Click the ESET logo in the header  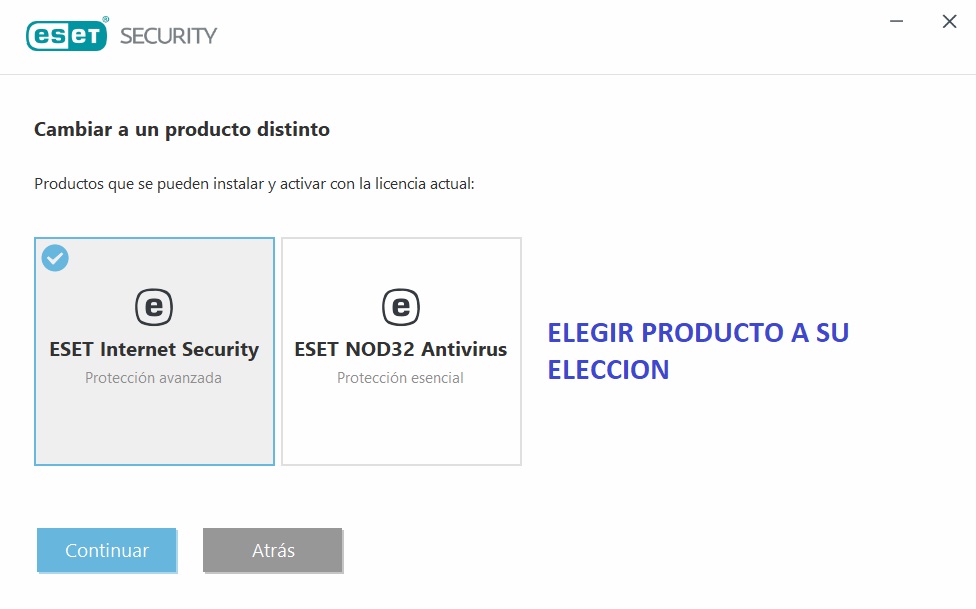[x=66, y=35]
